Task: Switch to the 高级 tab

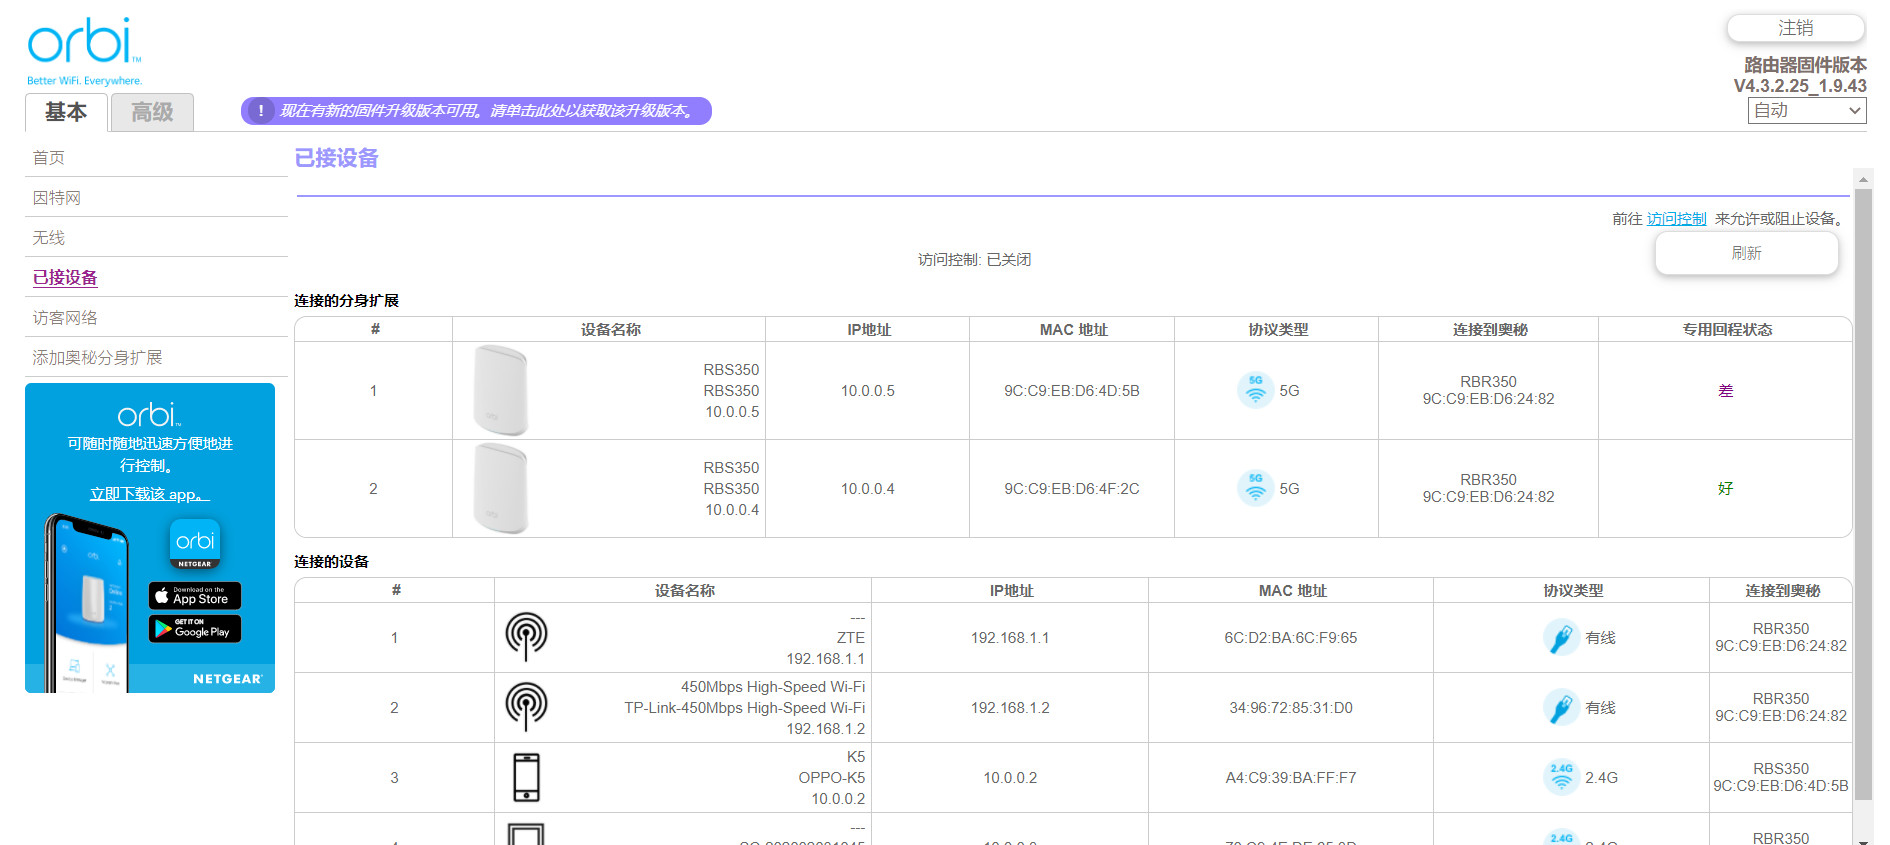Action: pyautogui.click(x=152, y=112)
